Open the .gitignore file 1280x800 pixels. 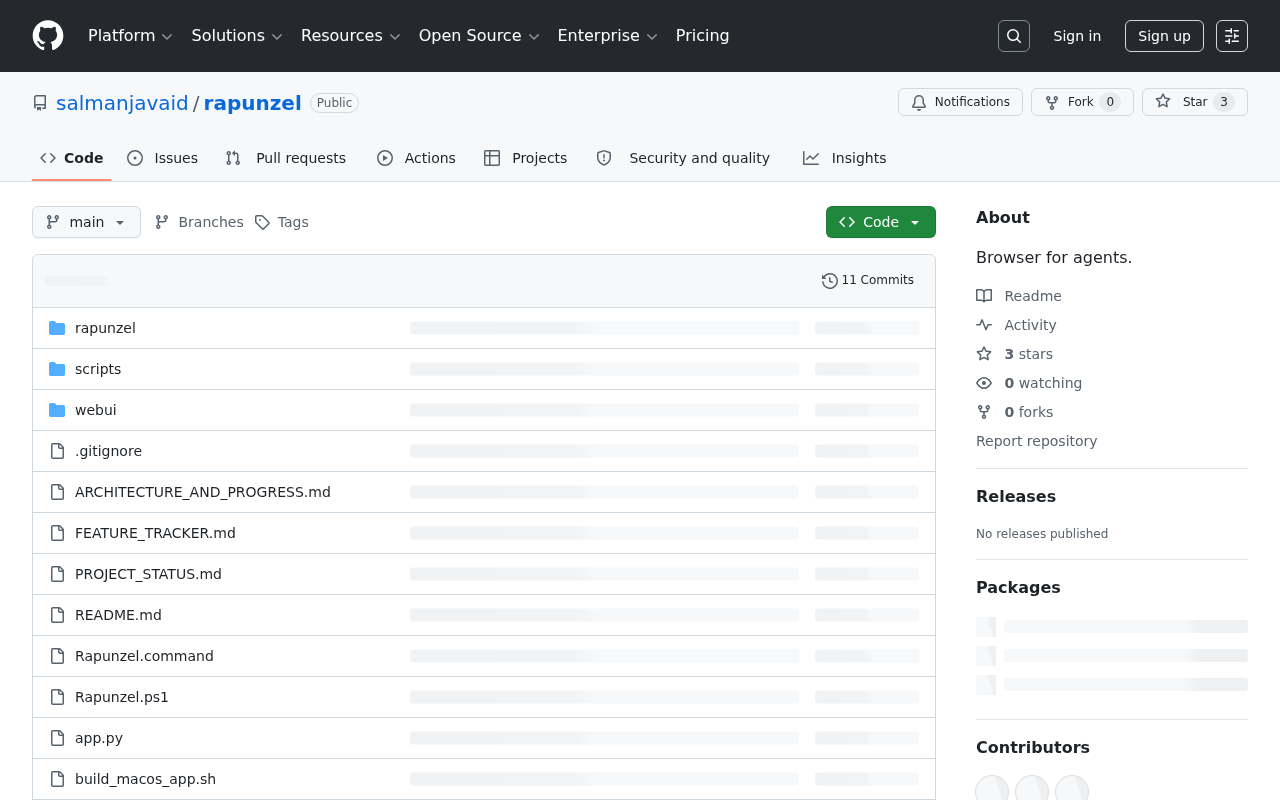pos(108,451)
